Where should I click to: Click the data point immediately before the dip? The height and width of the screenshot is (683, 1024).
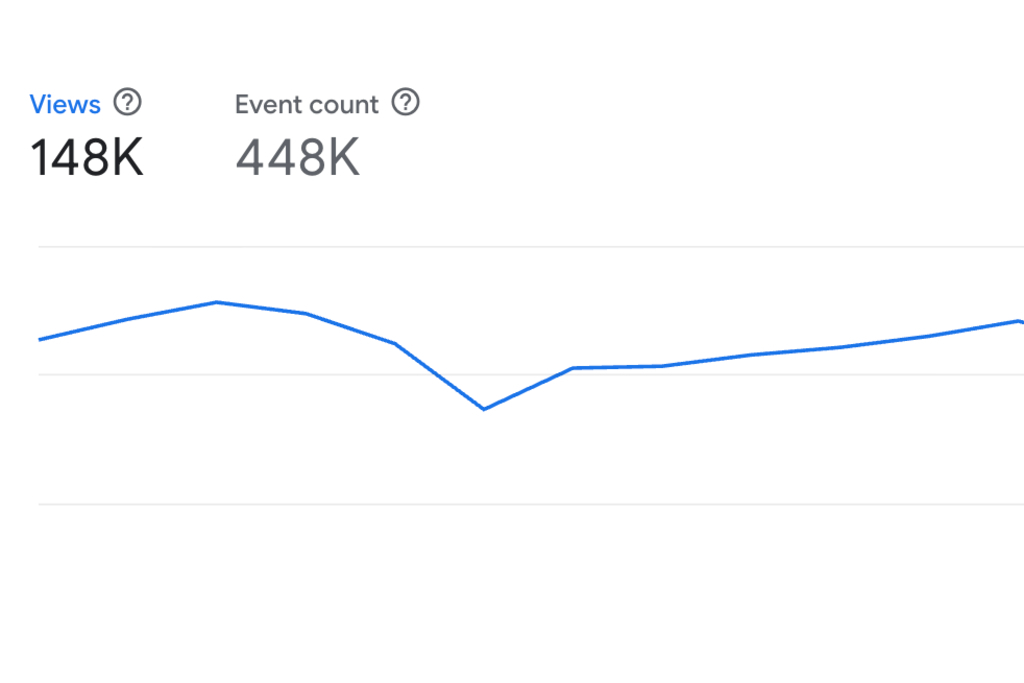395,344
